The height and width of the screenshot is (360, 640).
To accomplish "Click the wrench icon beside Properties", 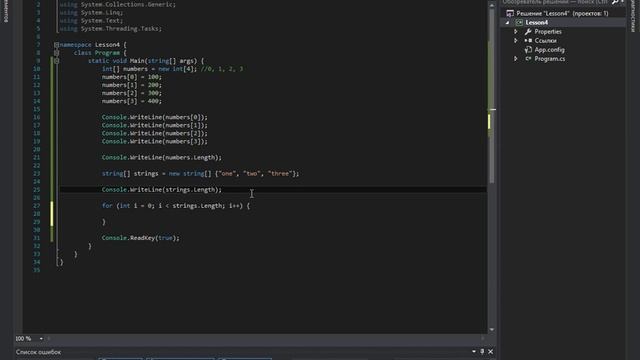I will click(x=528, y=31).
